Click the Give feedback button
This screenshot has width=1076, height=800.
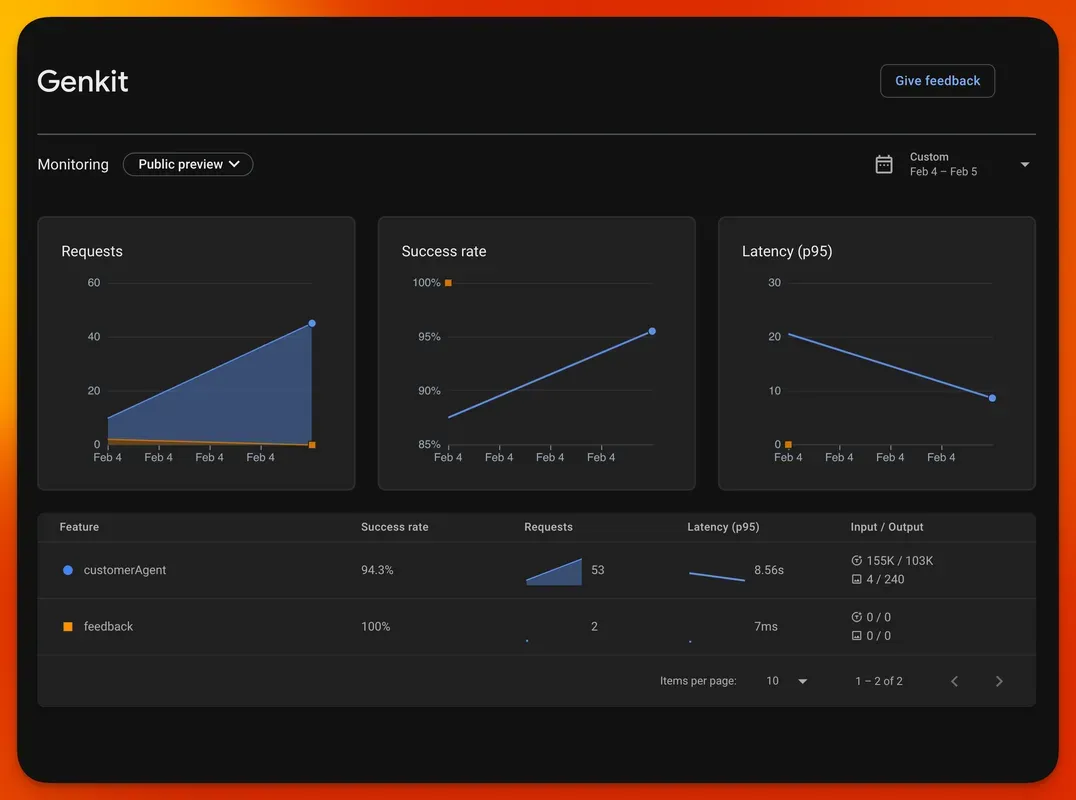[937, 81]
